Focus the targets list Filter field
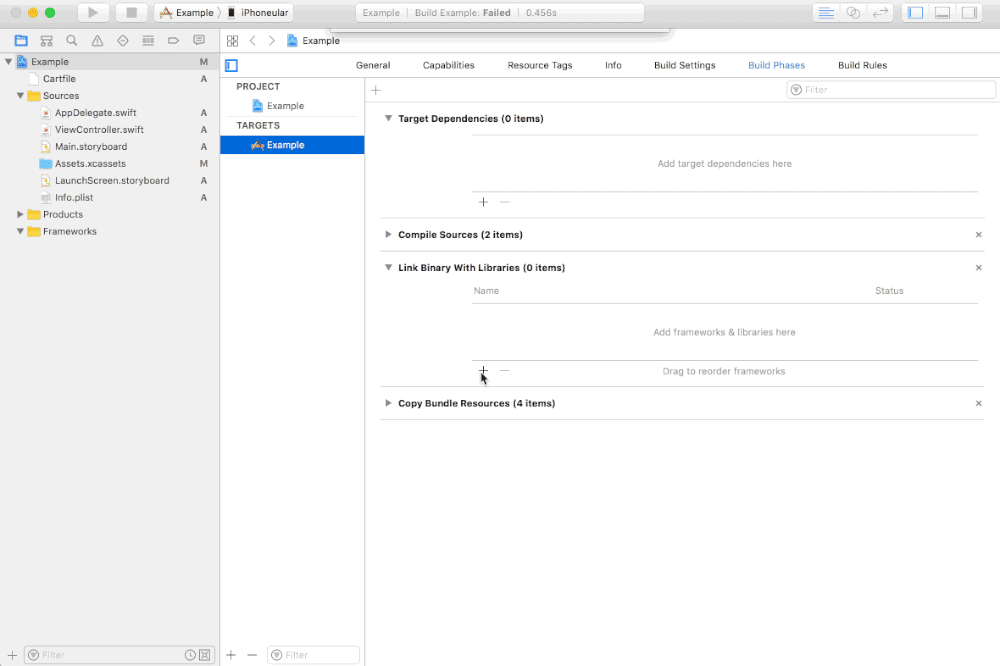 313,655
